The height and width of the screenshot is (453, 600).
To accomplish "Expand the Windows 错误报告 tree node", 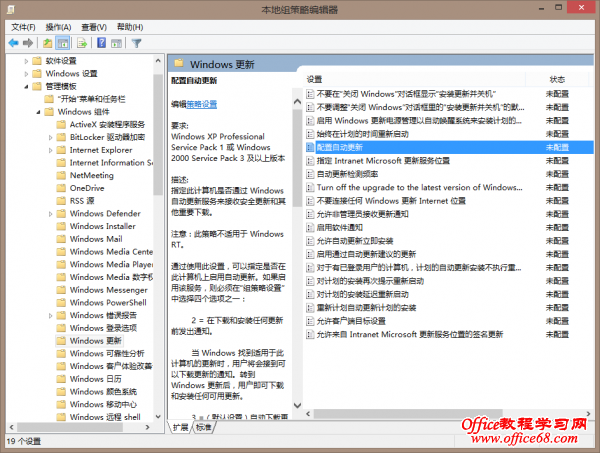I will tap(50, 315).
